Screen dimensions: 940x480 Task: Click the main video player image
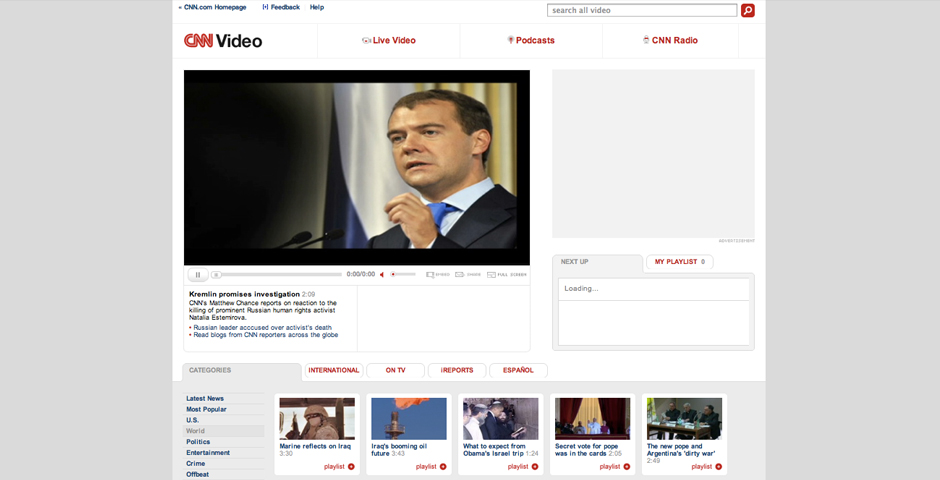[x=357, y=167]
